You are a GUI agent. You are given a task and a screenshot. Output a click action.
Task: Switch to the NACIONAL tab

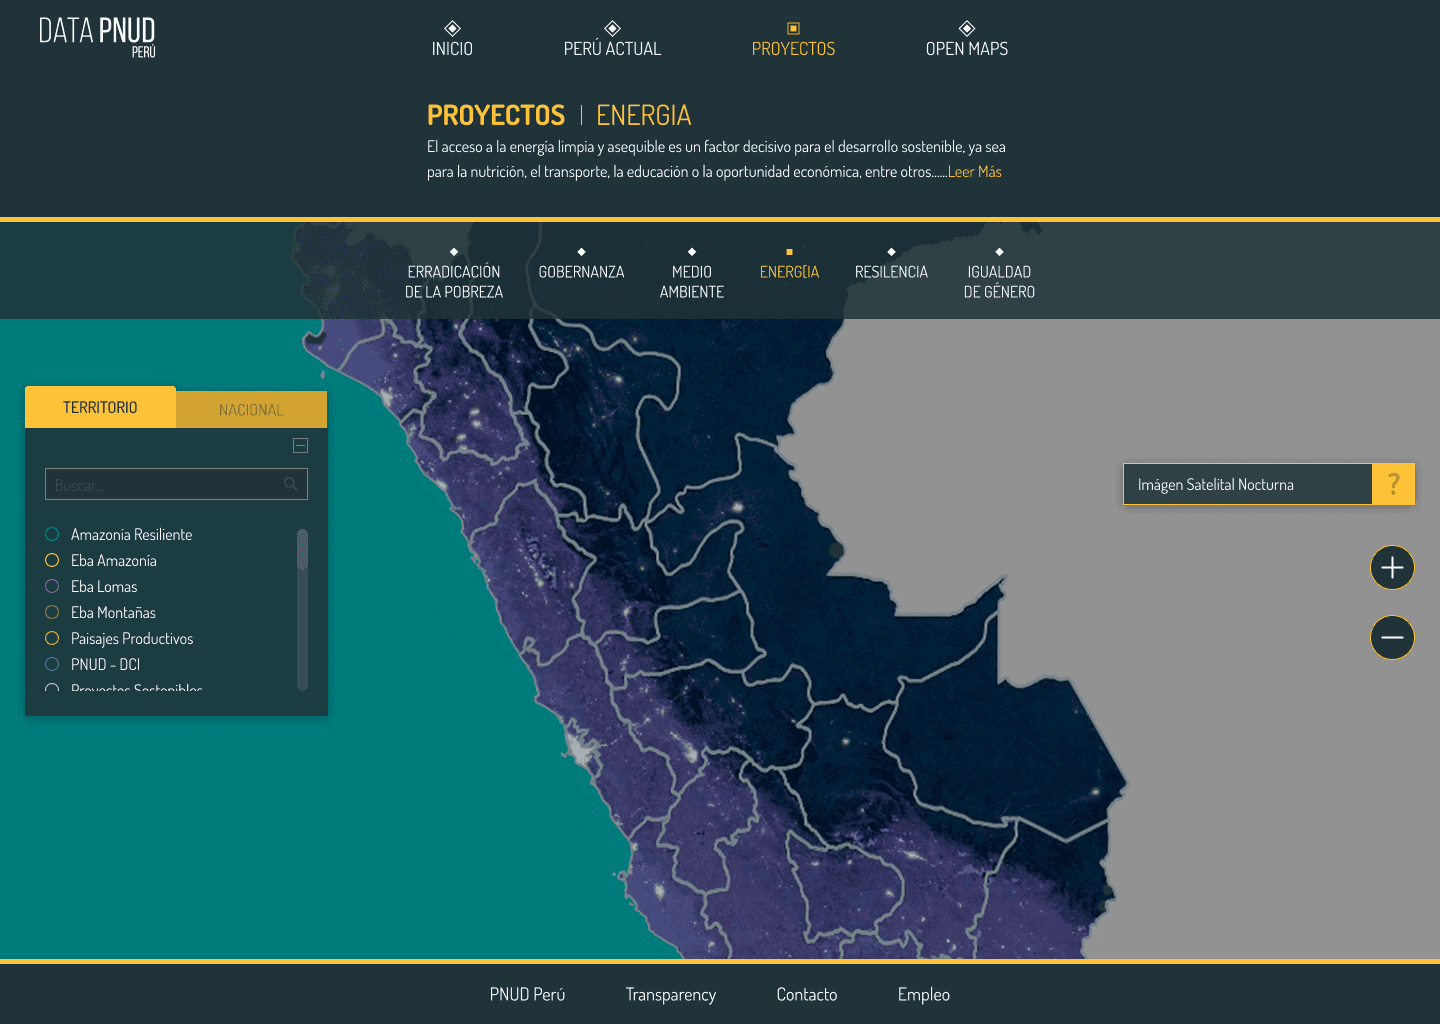point(251,410)
